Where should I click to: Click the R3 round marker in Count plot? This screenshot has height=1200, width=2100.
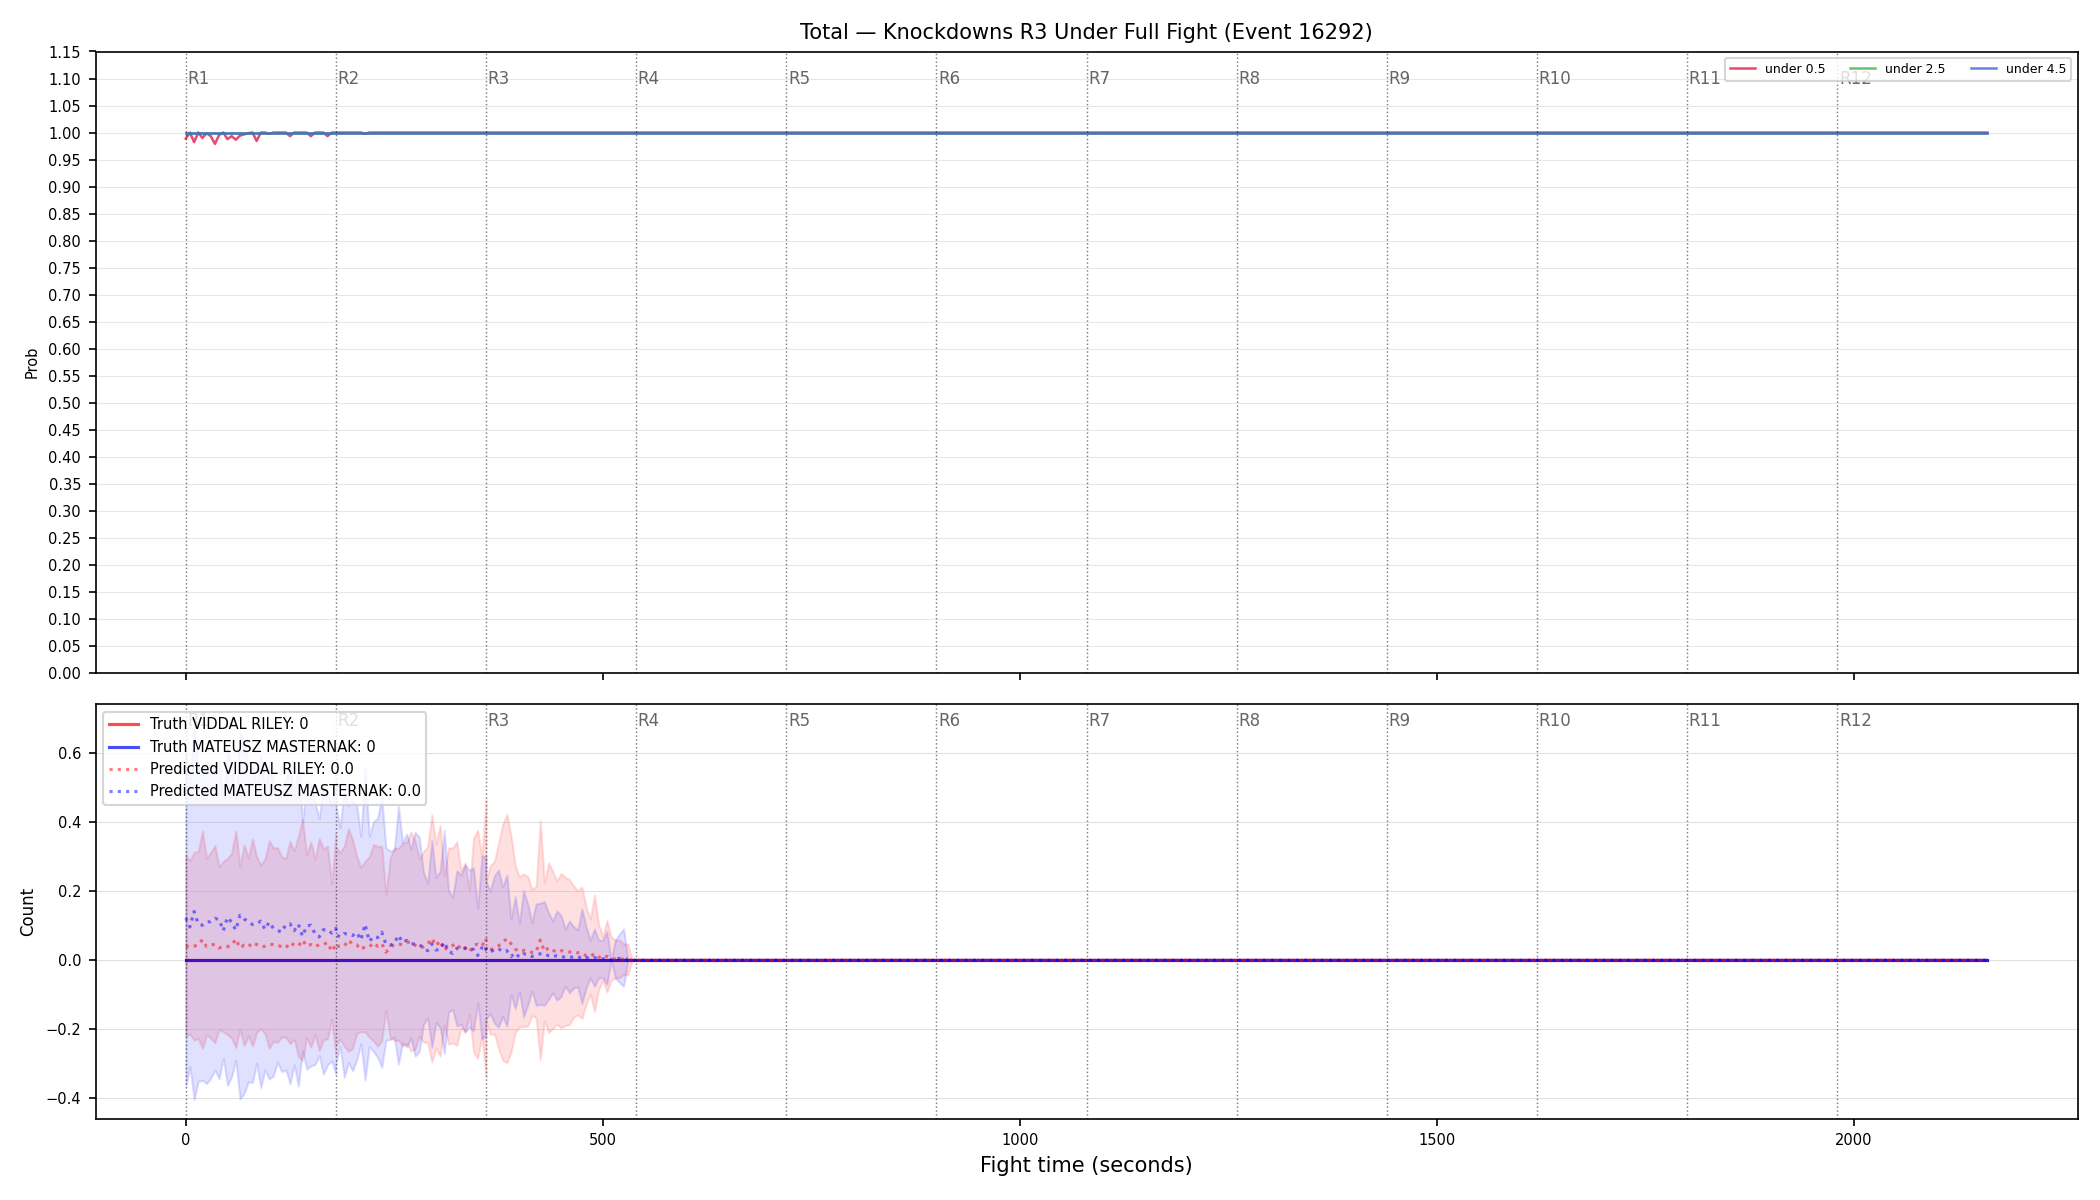click(x=498, y=720)
